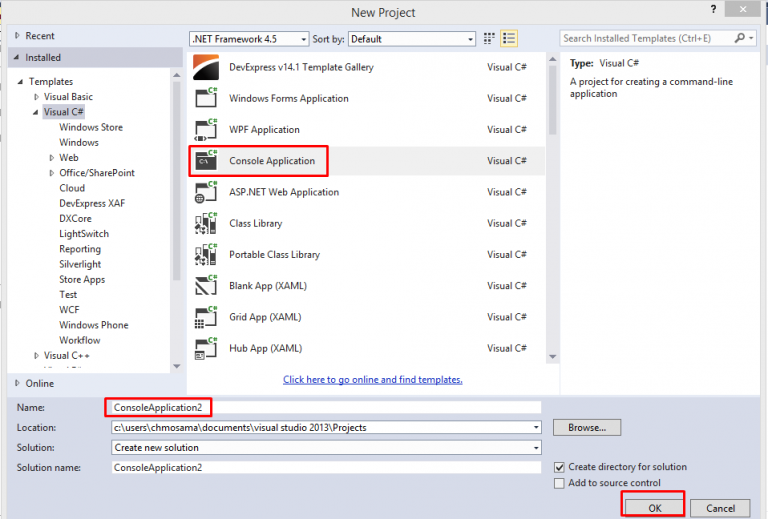This screenshot has height=519, width=768.
Task: Click the Browse... button
Action: (587, 427)
